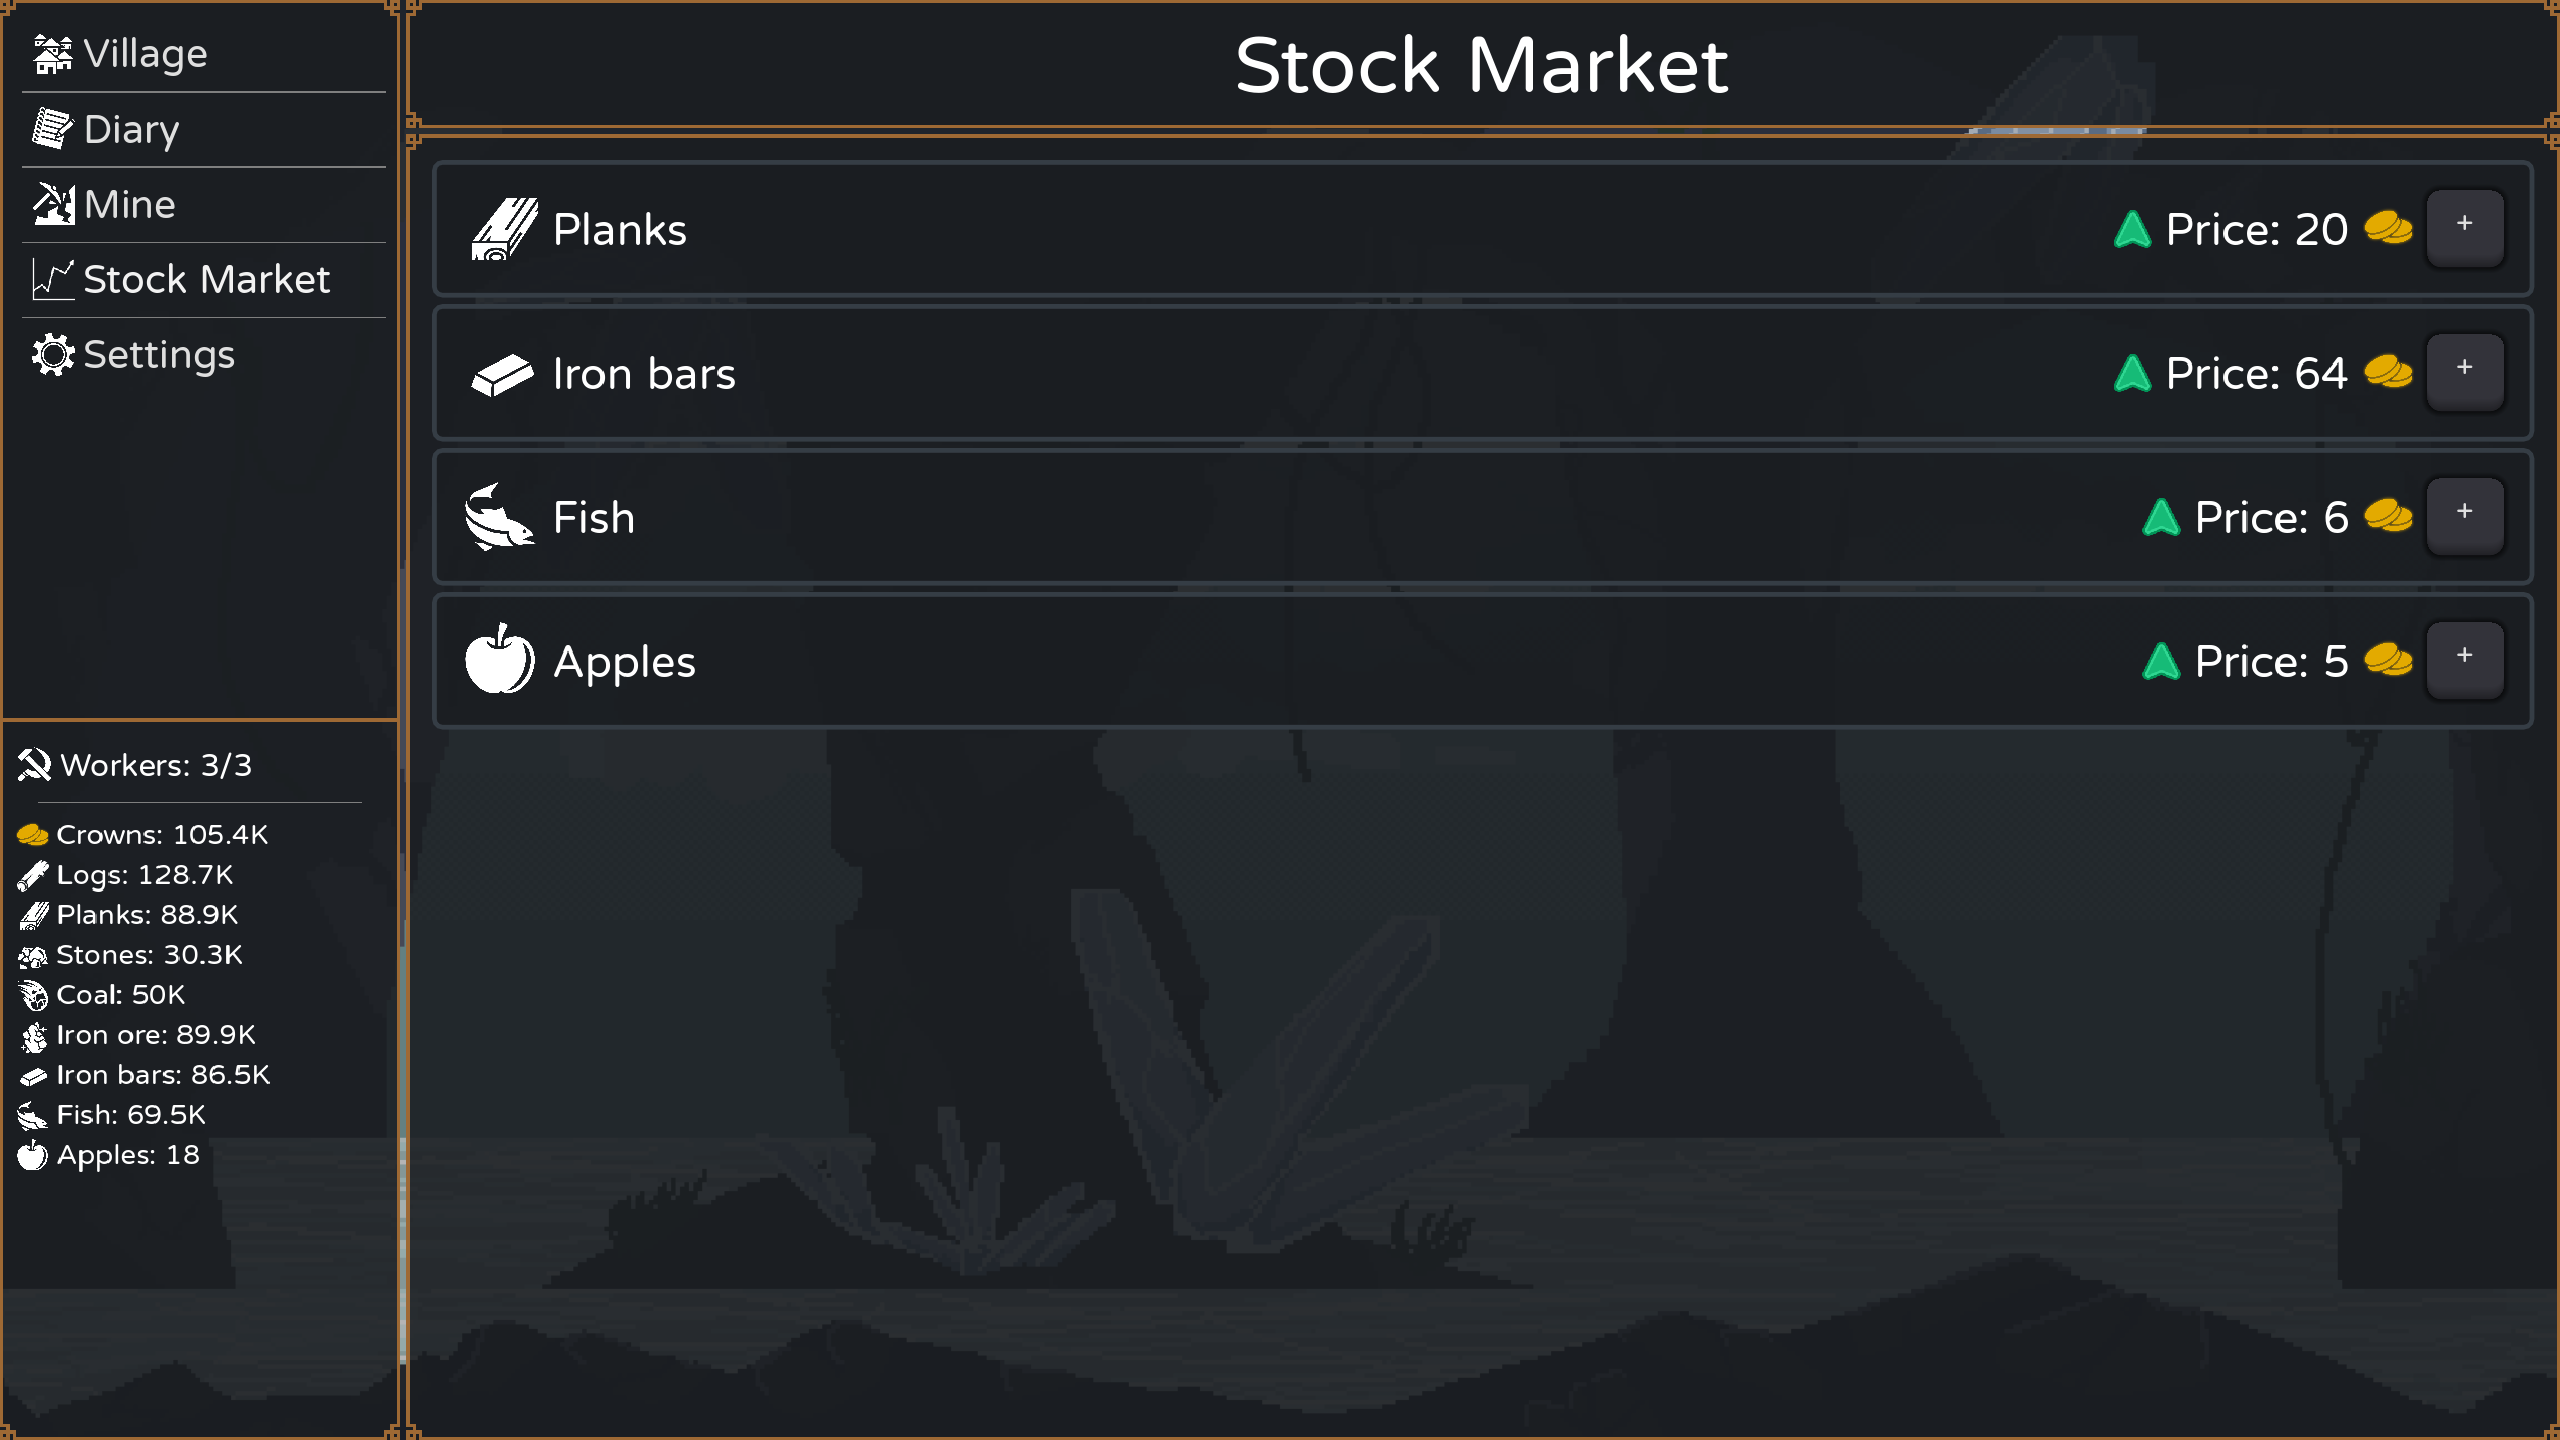The height and width of the screenshot is (1440, 2560).
Task: Click the apple icon in the Apples row
Action: (x=501, y=660)
